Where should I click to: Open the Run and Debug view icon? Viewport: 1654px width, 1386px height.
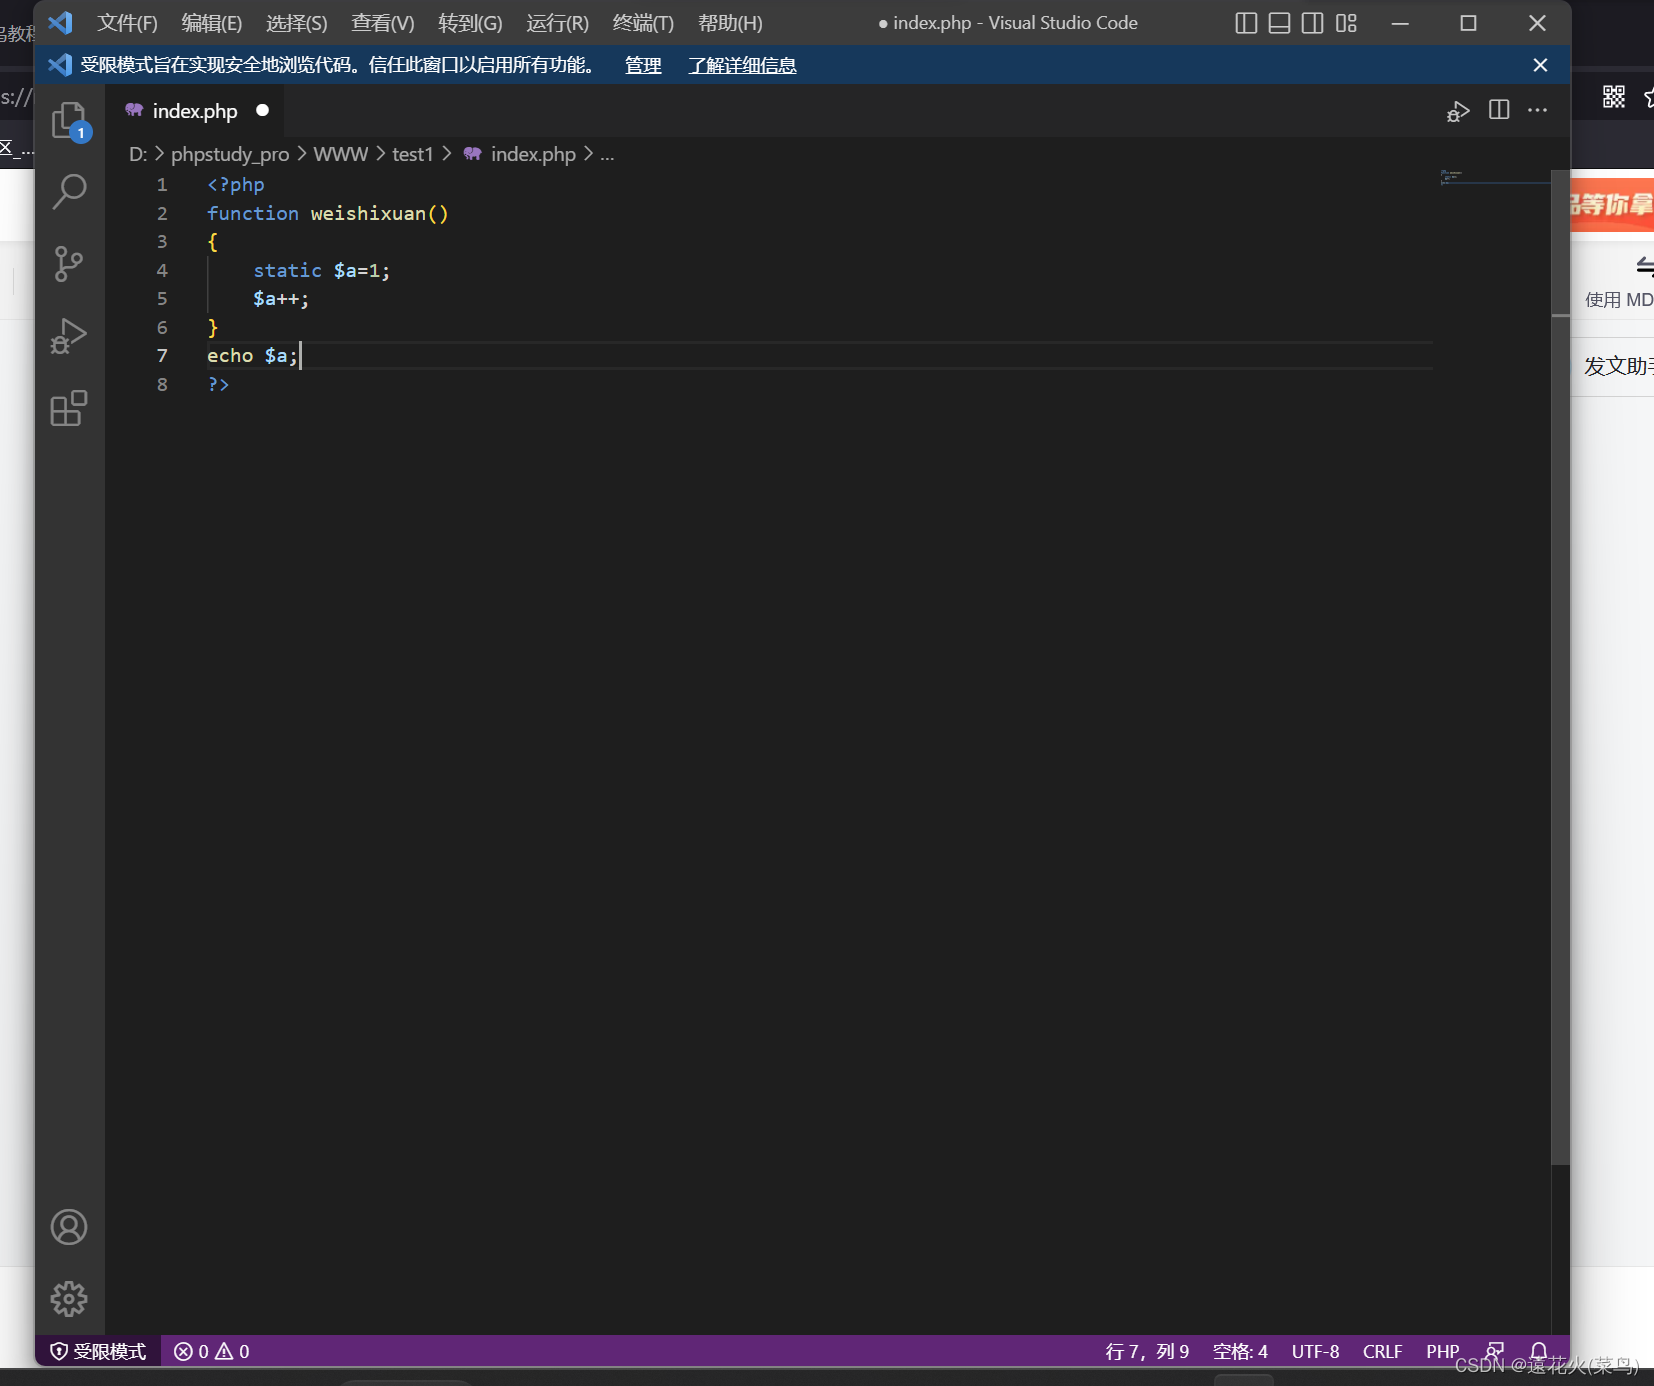pos(69,336)
